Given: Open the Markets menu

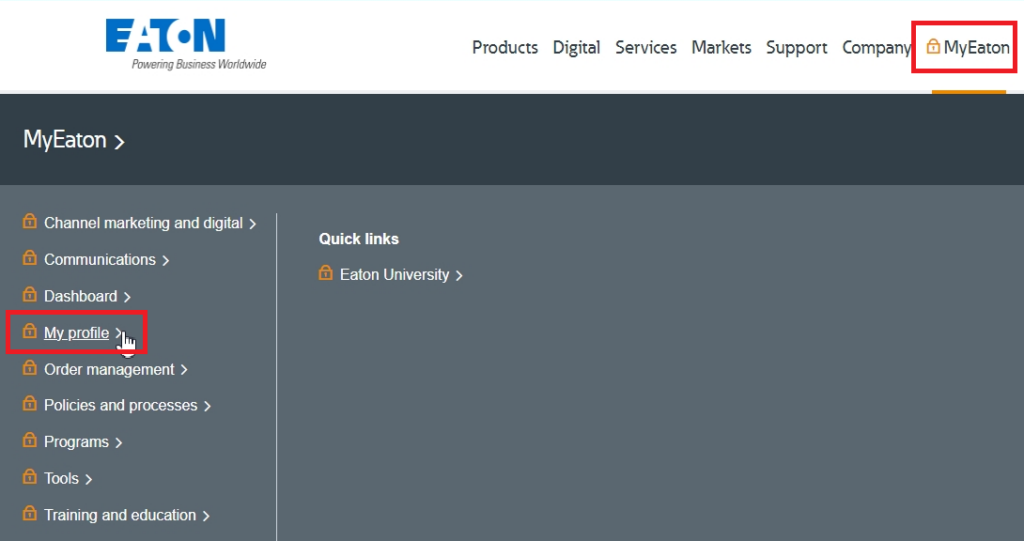Looking at the screenshot, I should tap(721, 47).
